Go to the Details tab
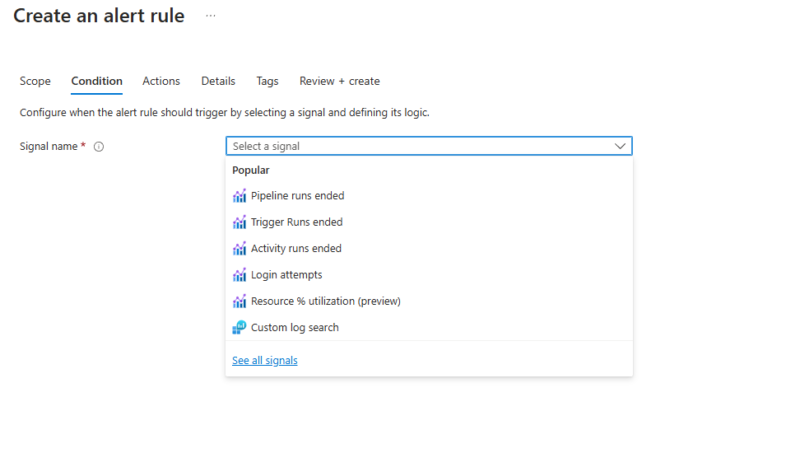The width and height of the screenshot is (800, 458). (x=218, y=81)
